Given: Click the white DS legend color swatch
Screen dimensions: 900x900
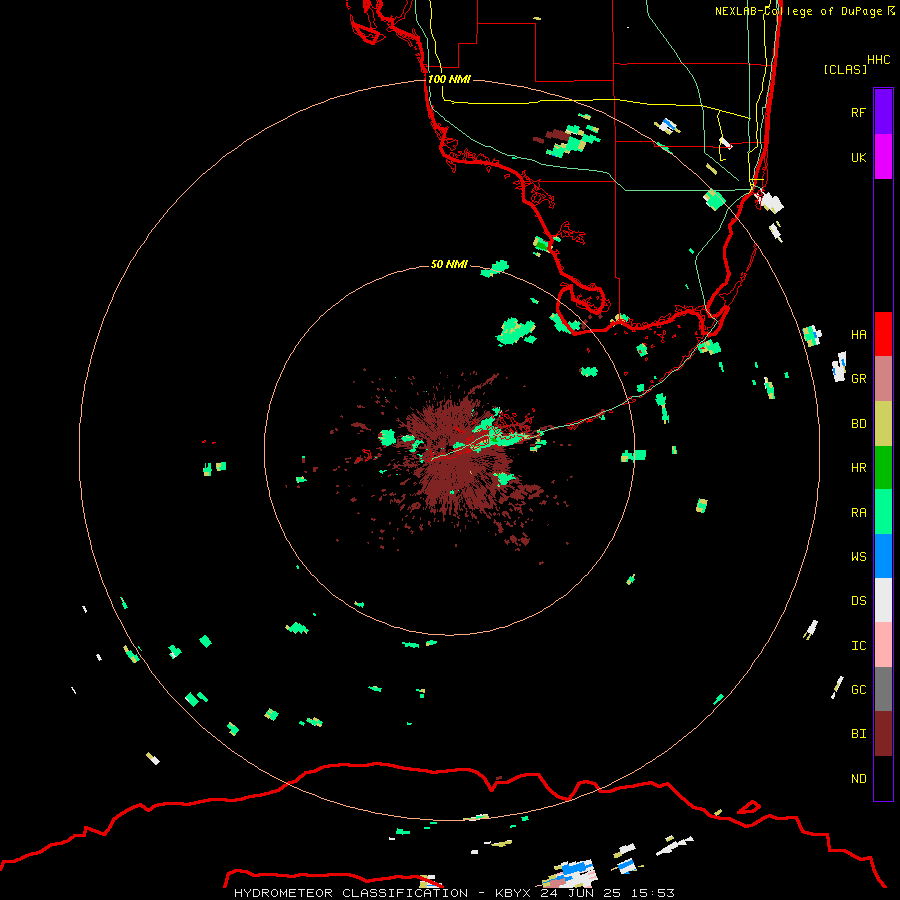Looking at the screenshot, I should point(883,600).
